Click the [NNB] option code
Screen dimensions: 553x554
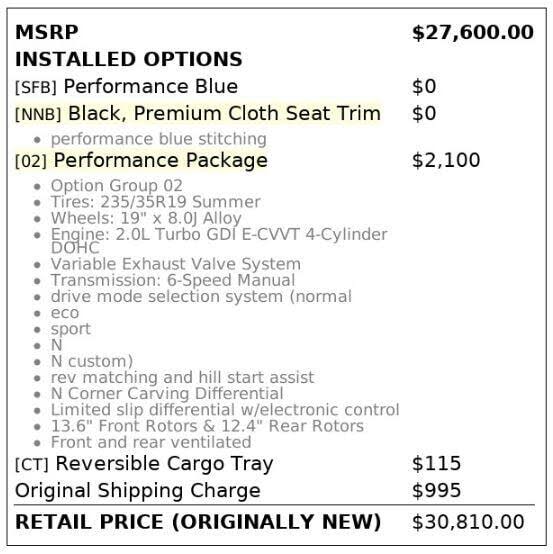38,114
